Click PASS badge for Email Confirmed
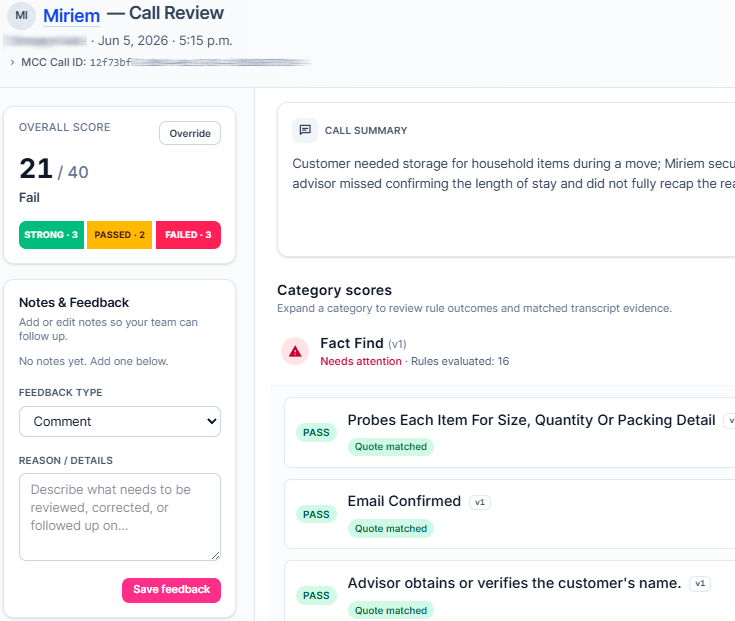This screenshot has width=735, height=621. (x=316, y=515)
